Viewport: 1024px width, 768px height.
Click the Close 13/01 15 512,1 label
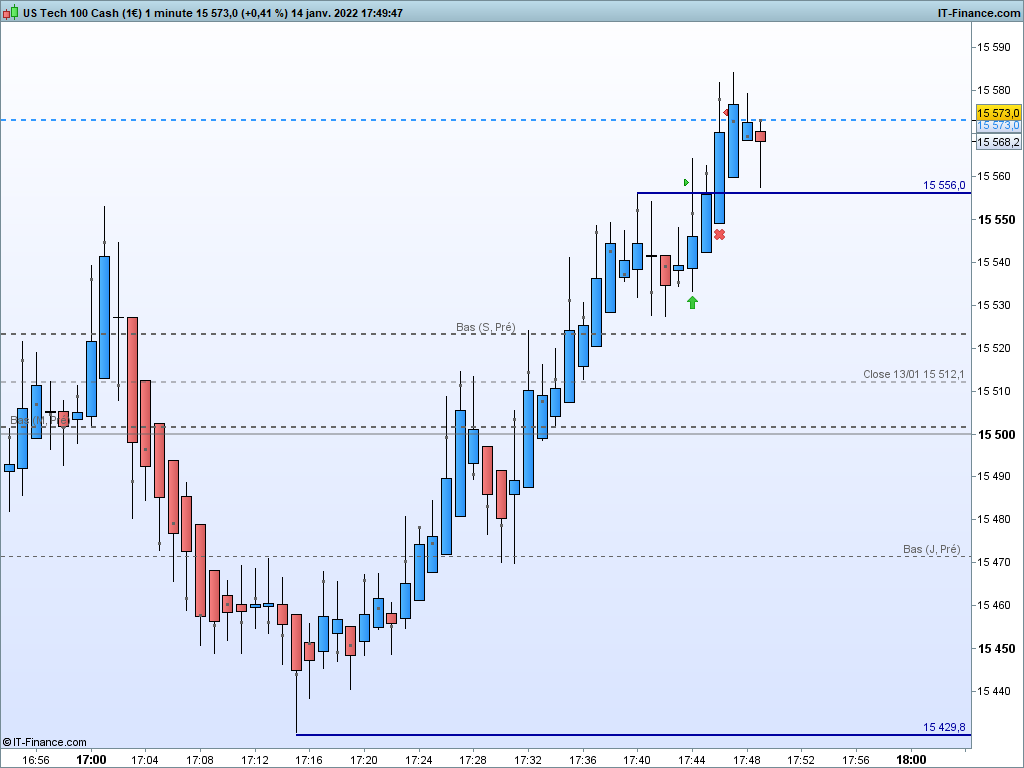click(914, 374)
